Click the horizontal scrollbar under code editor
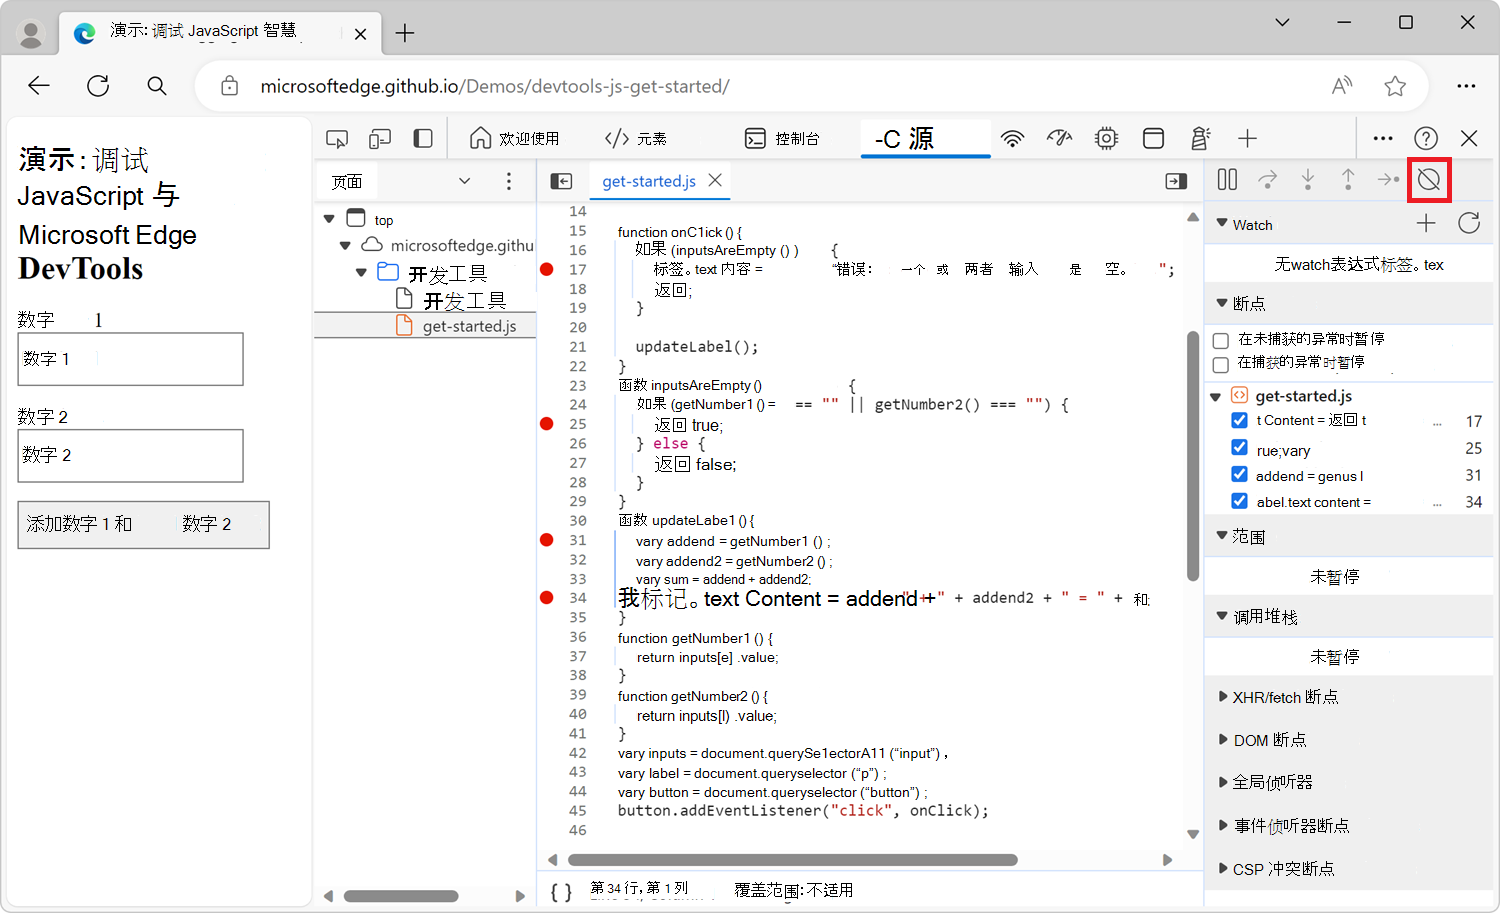The height and width of the screenshot is (913, 1500). point(792,860)
